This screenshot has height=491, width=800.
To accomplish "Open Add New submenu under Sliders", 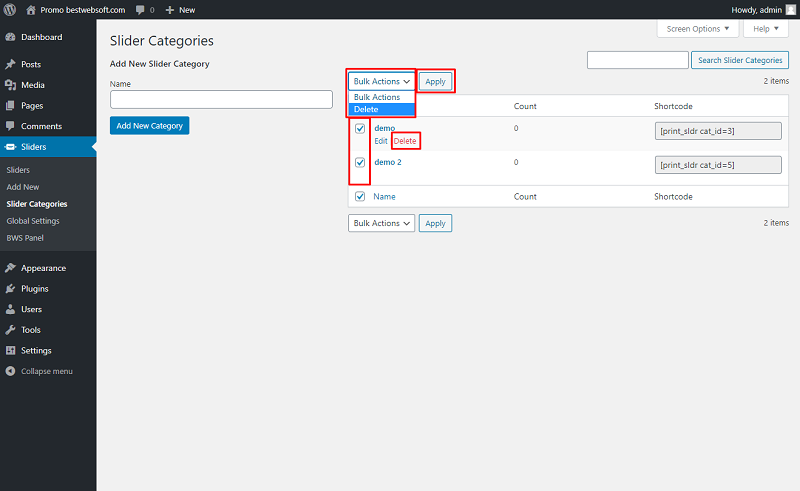I will [x=23, y=187].
